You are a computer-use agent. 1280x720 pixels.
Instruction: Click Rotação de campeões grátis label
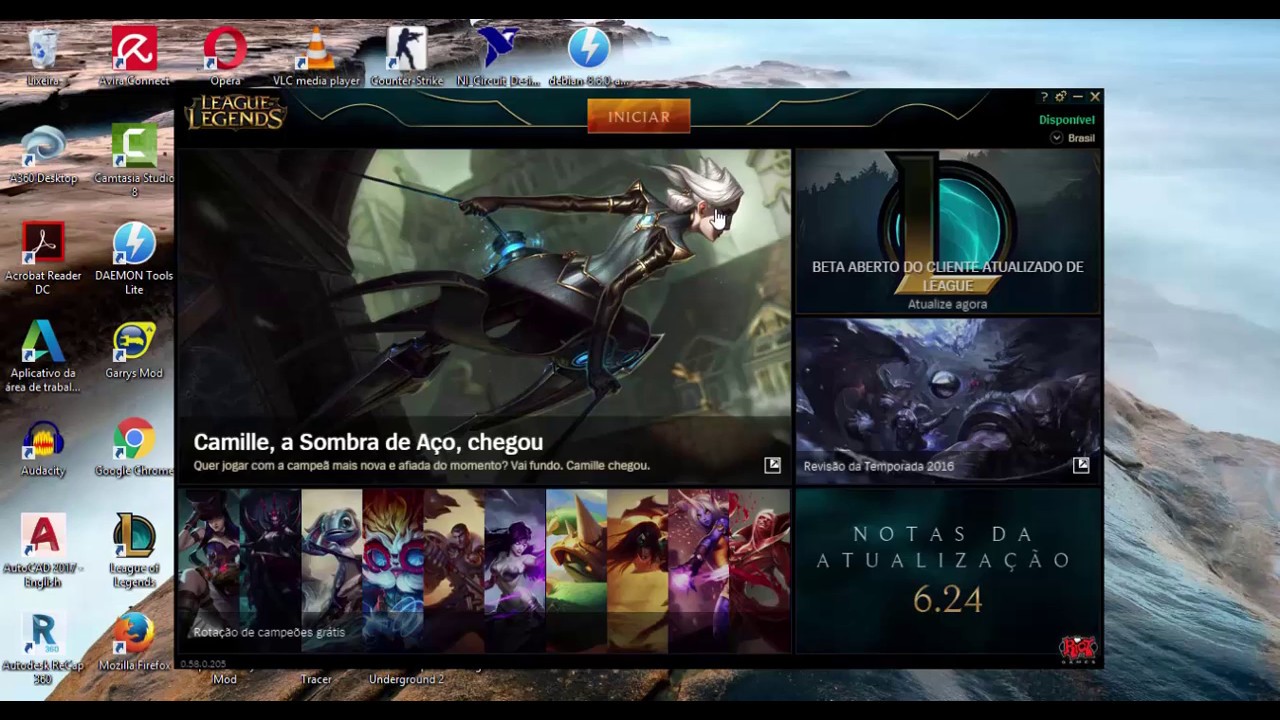269,632
